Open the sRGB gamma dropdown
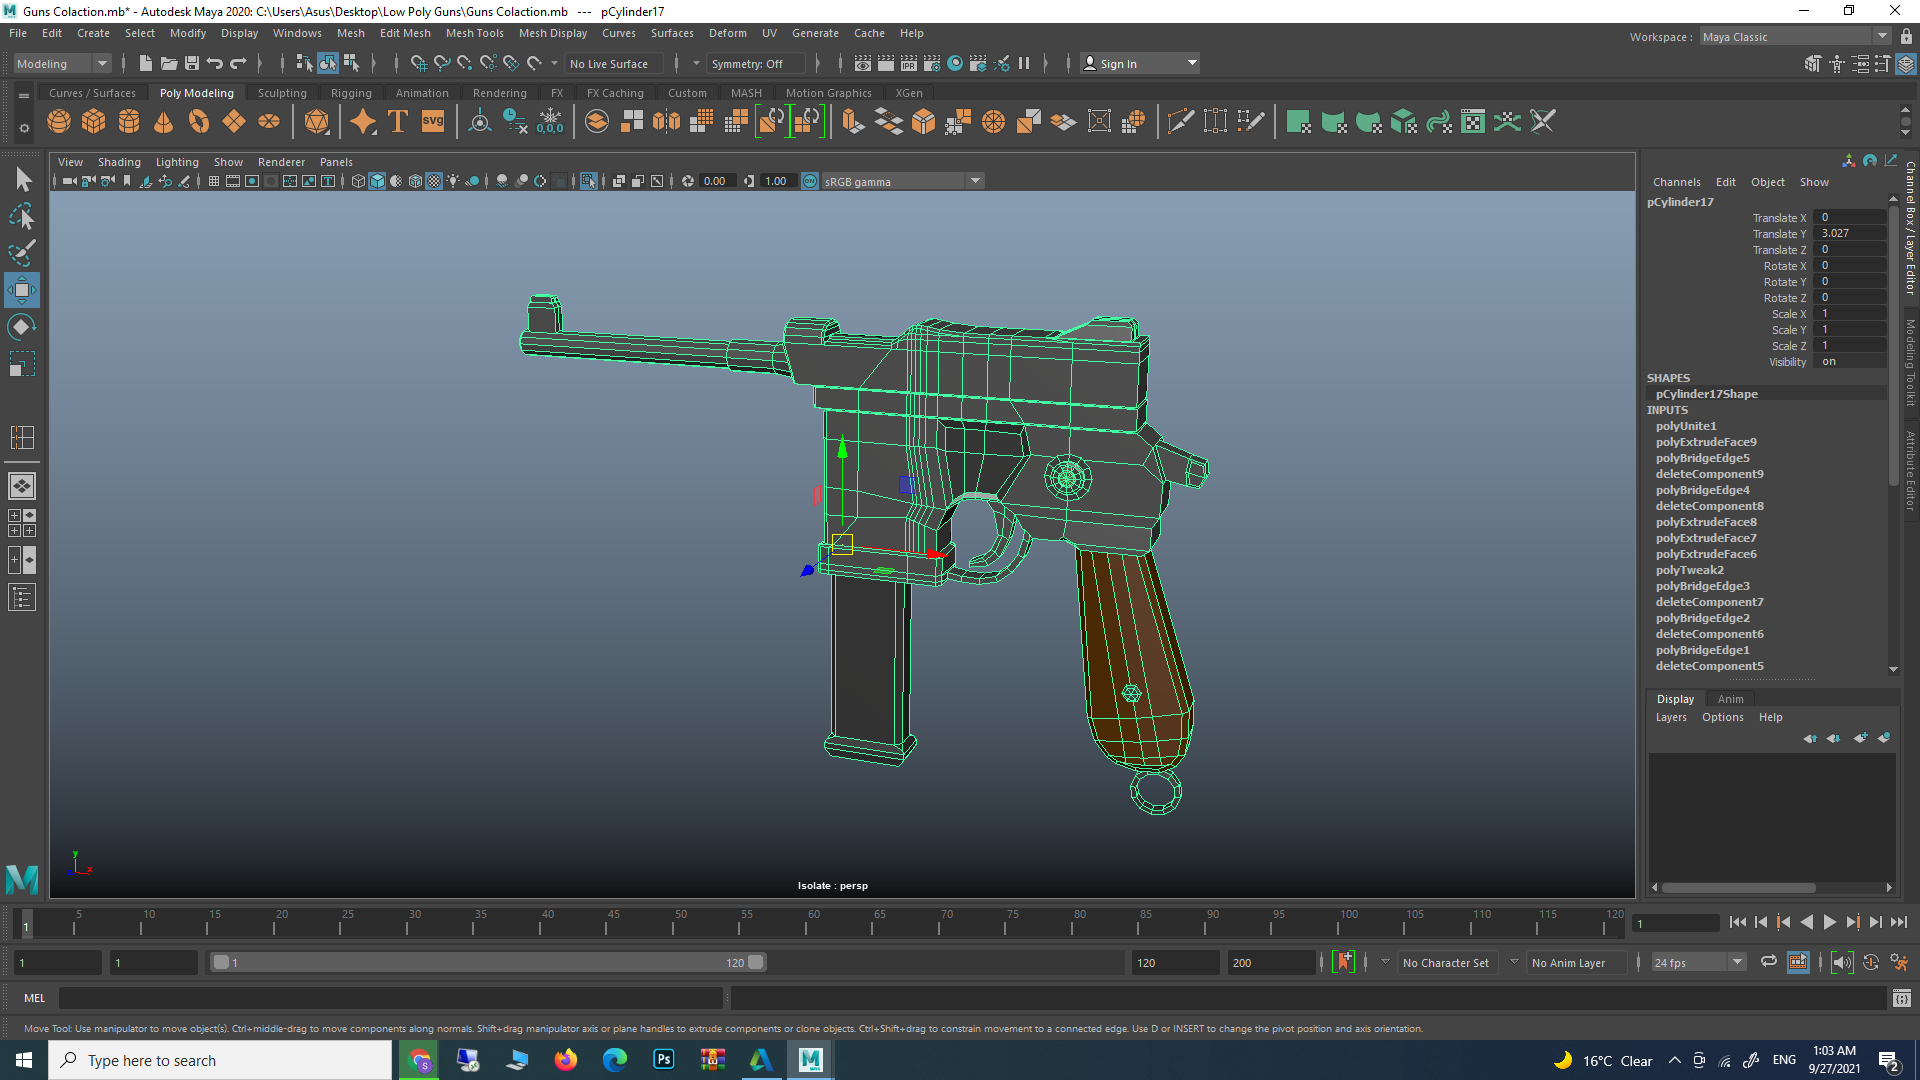The width and height of the screenshot is (1920, 1080). click(975, 181)
